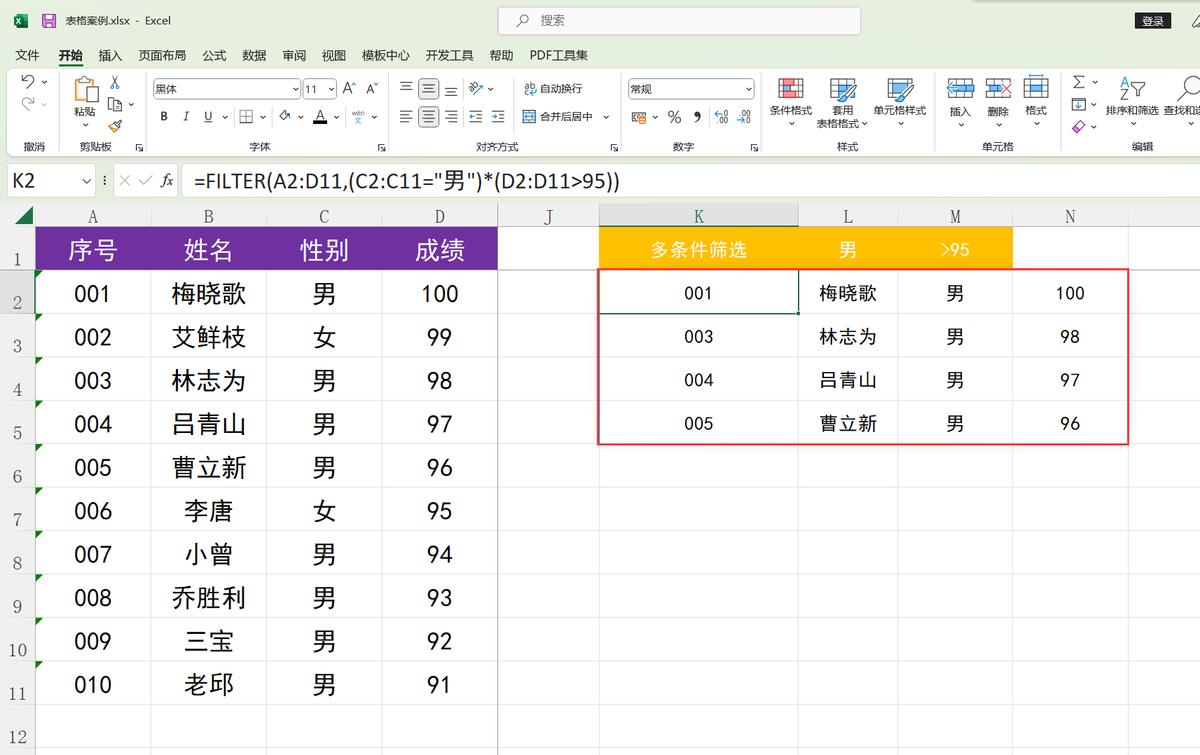Open the font color swatch picker
1200x755 pixels.
(321, 116)
